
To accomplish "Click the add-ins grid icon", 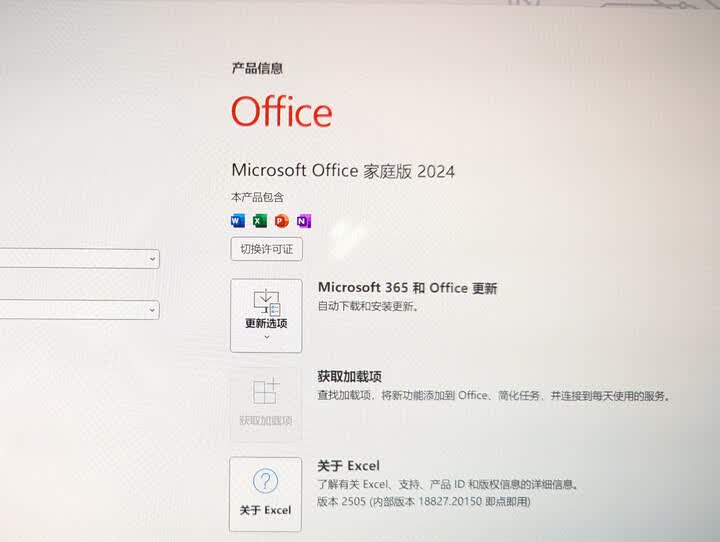I will (x=266, y=391).
